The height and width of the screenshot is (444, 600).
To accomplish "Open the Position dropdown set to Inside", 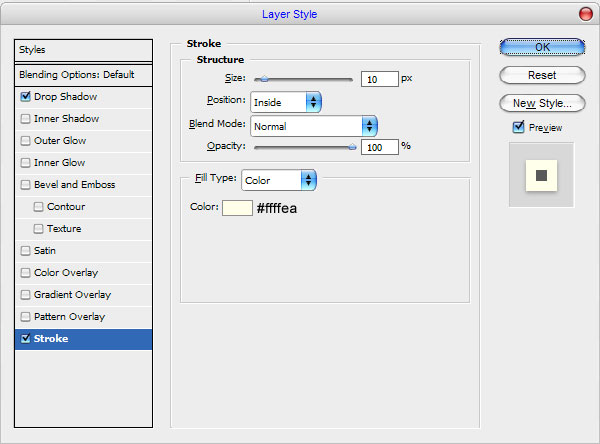I will point(286,102).
